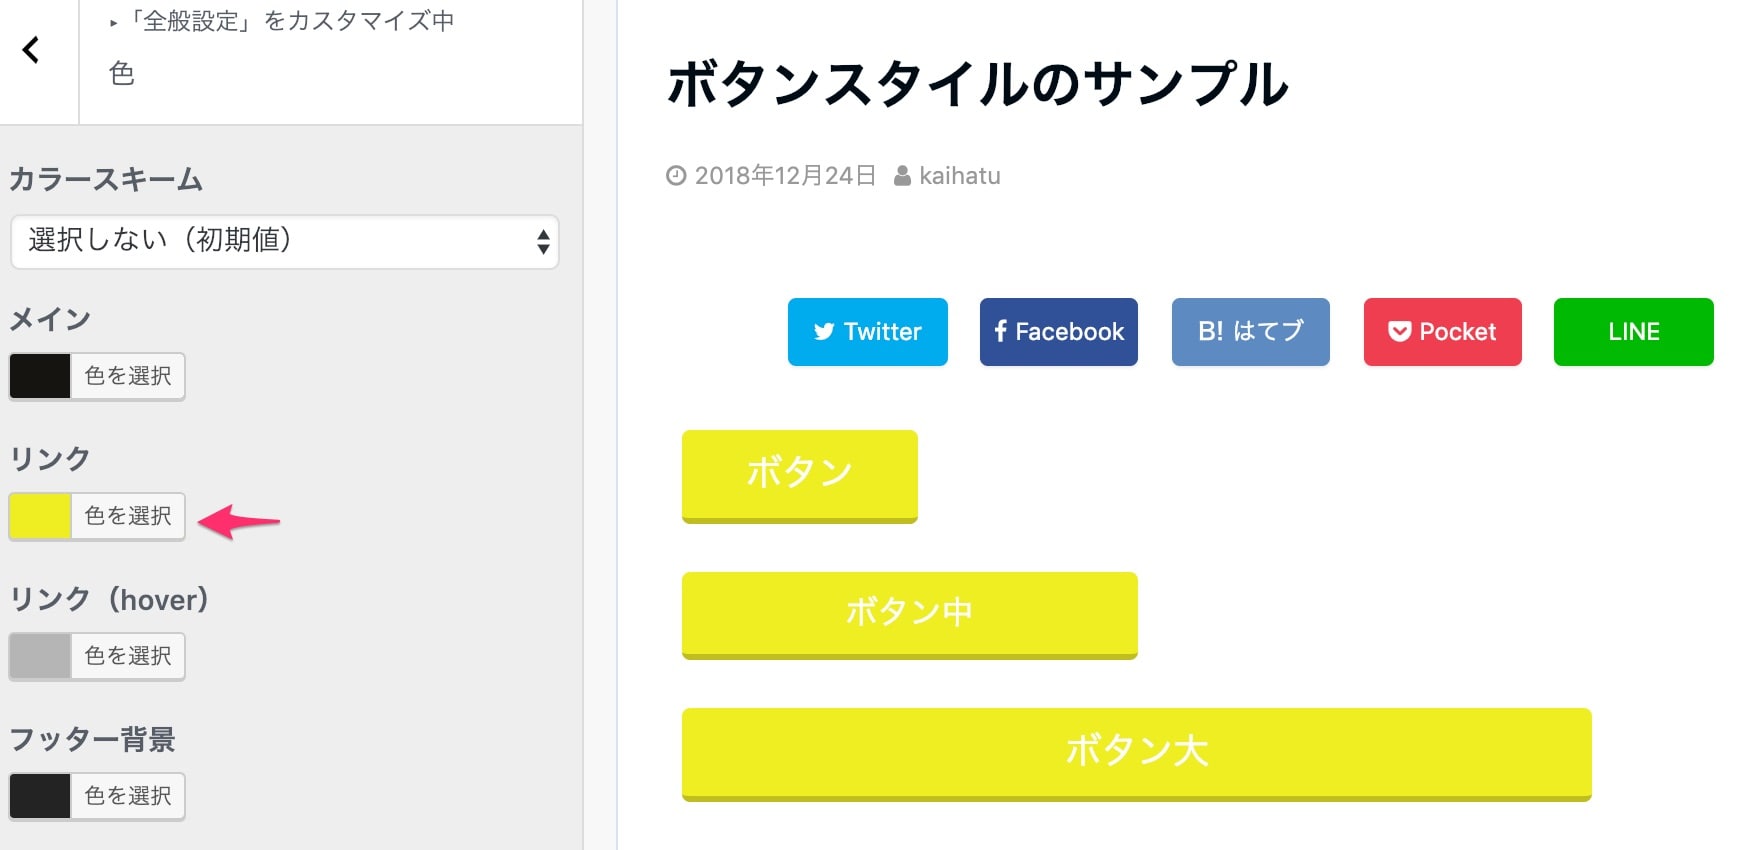
Task: Click the Pocket logo icon
Action: [x=1400, y=332]
